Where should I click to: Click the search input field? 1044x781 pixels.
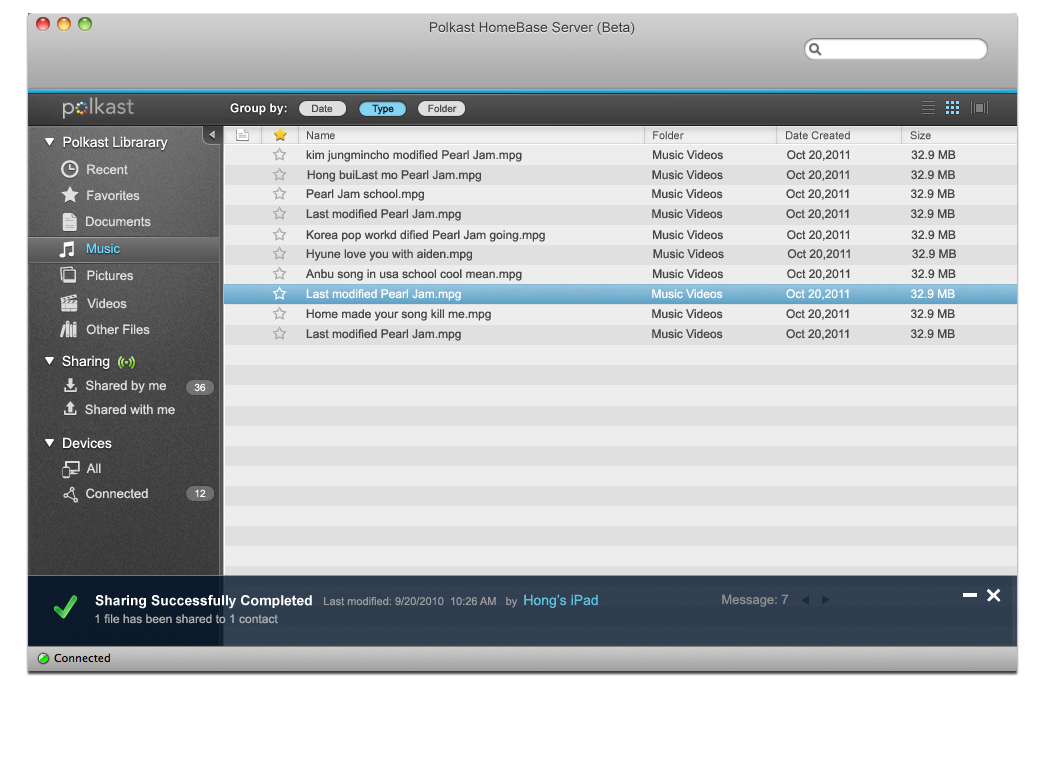coord(902,49)
